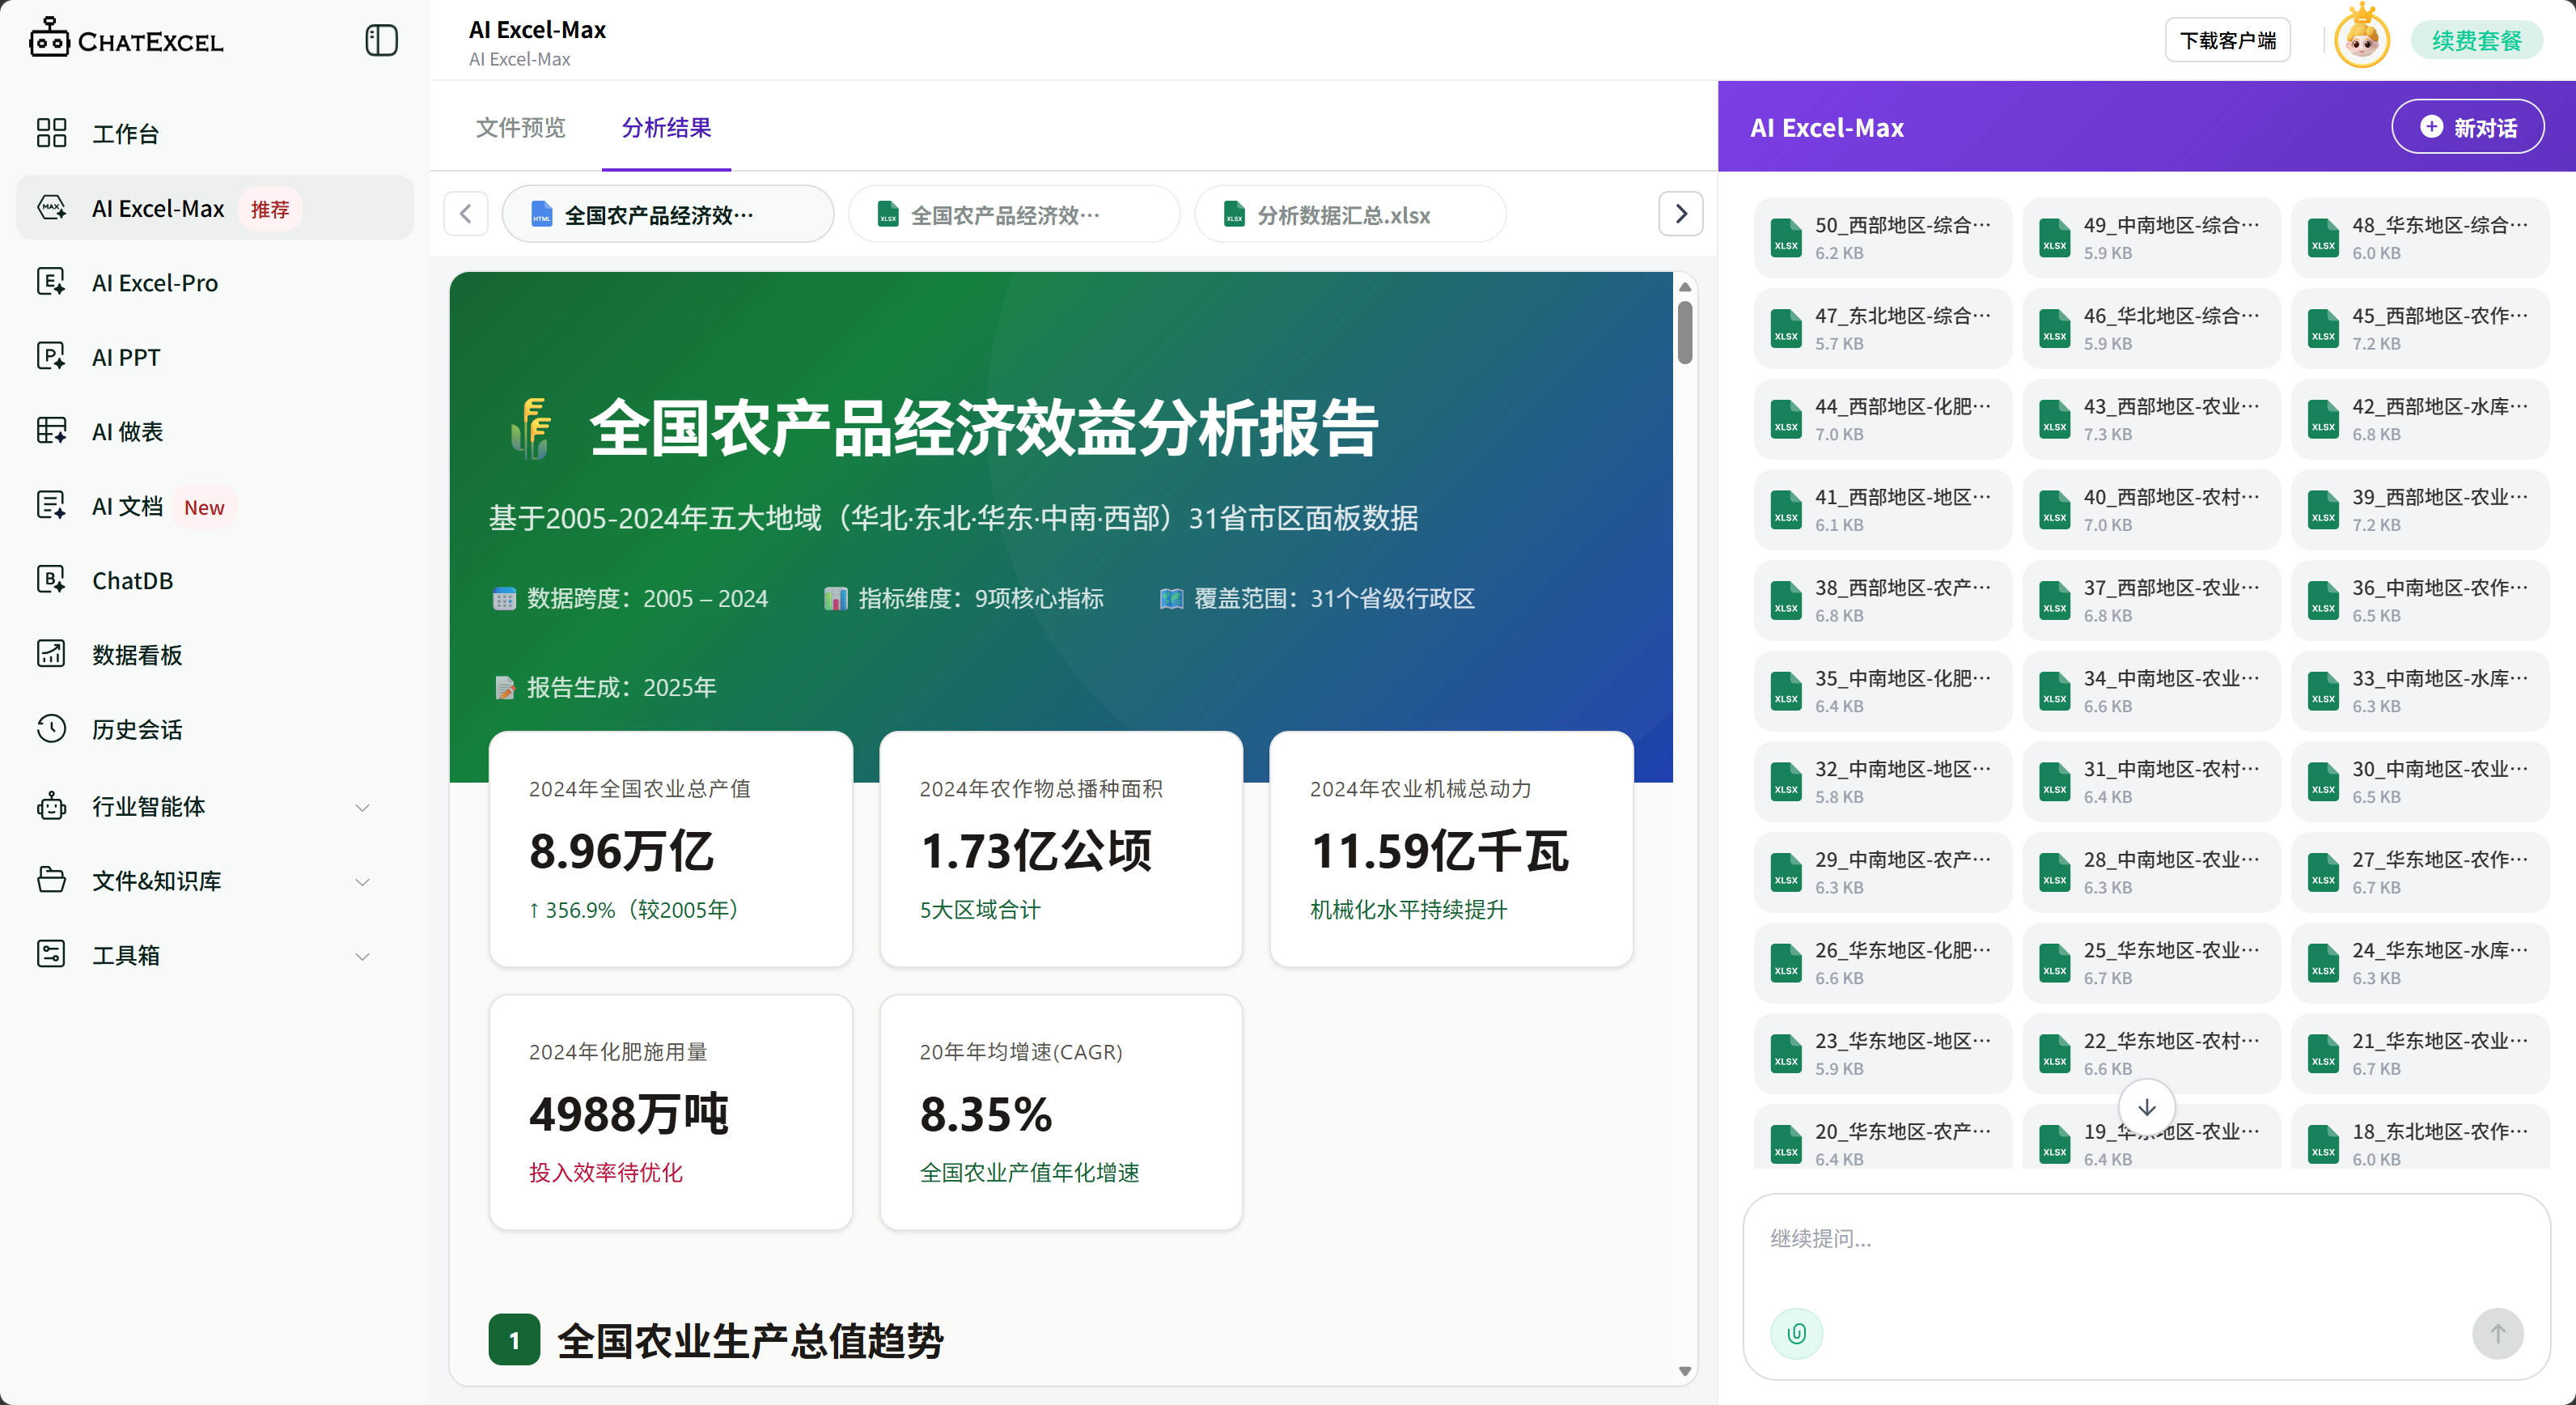Open file 47_东北地区-综合…

point(1882,328)
